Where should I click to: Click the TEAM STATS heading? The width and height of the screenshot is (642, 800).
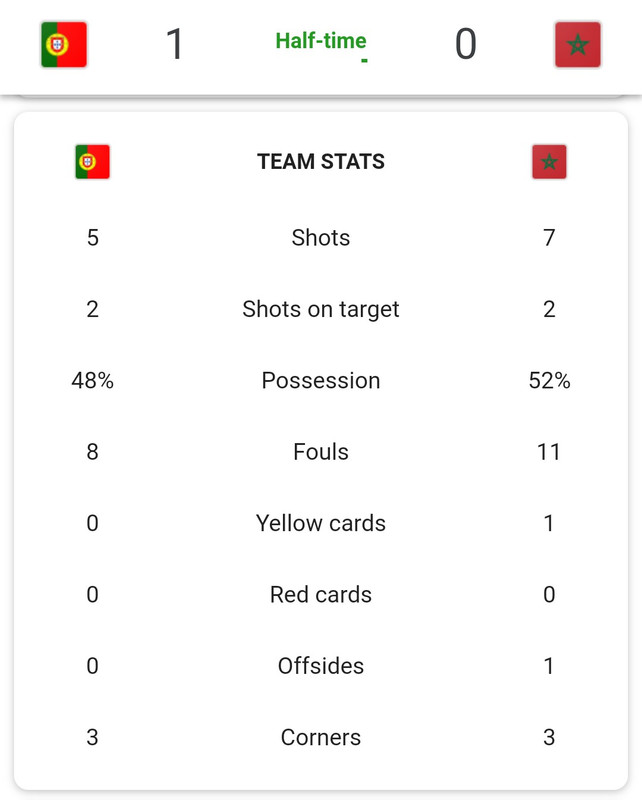(x=321, y=162)
